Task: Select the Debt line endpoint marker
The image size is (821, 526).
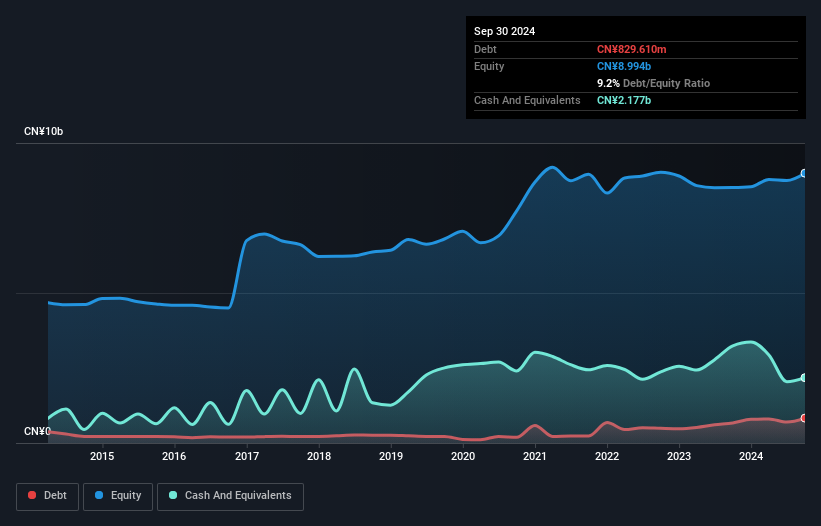Action: coord(803,418)
